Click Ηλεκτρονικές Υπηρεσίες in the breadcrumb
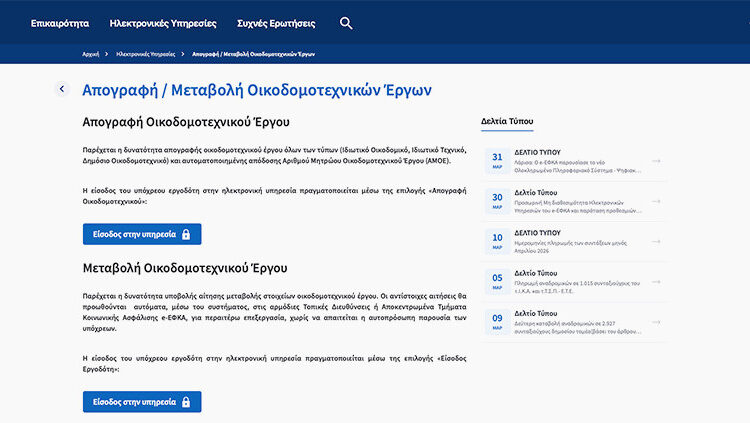This screenshot has width=750, height=423. (145, 54)
